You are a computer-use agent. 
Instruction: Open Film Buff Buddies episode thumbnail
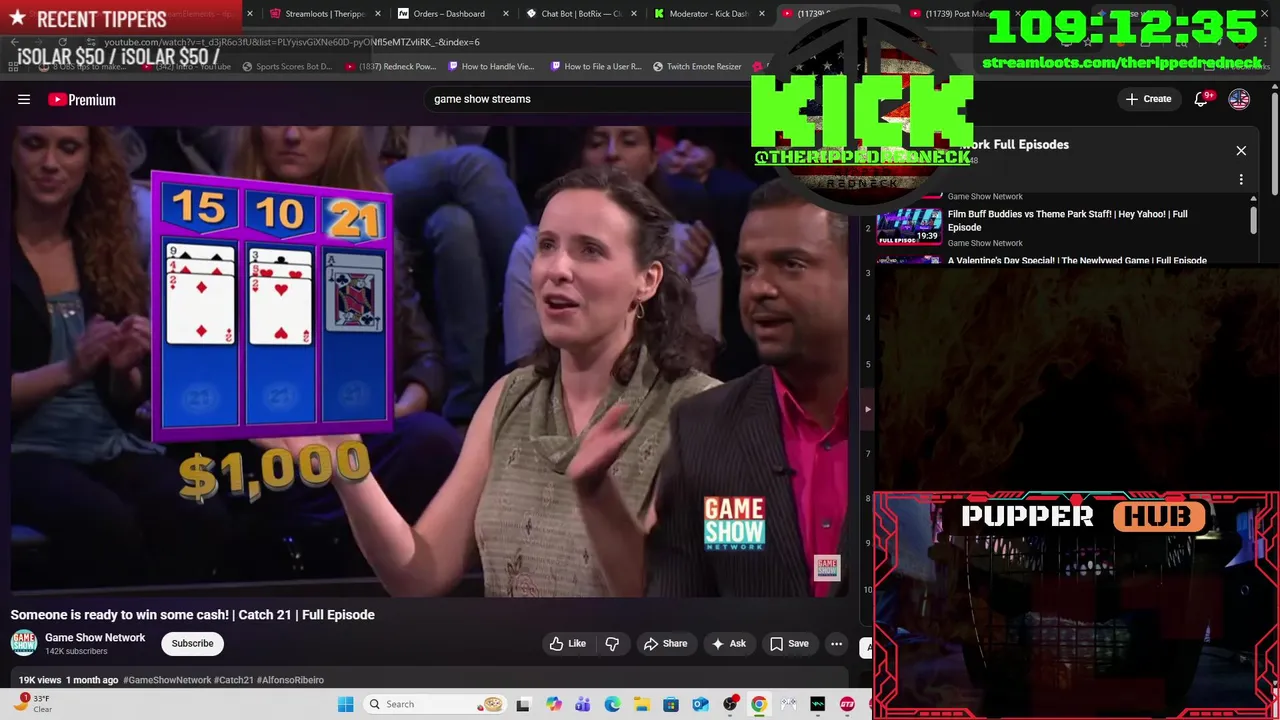[x=909, y=227]
